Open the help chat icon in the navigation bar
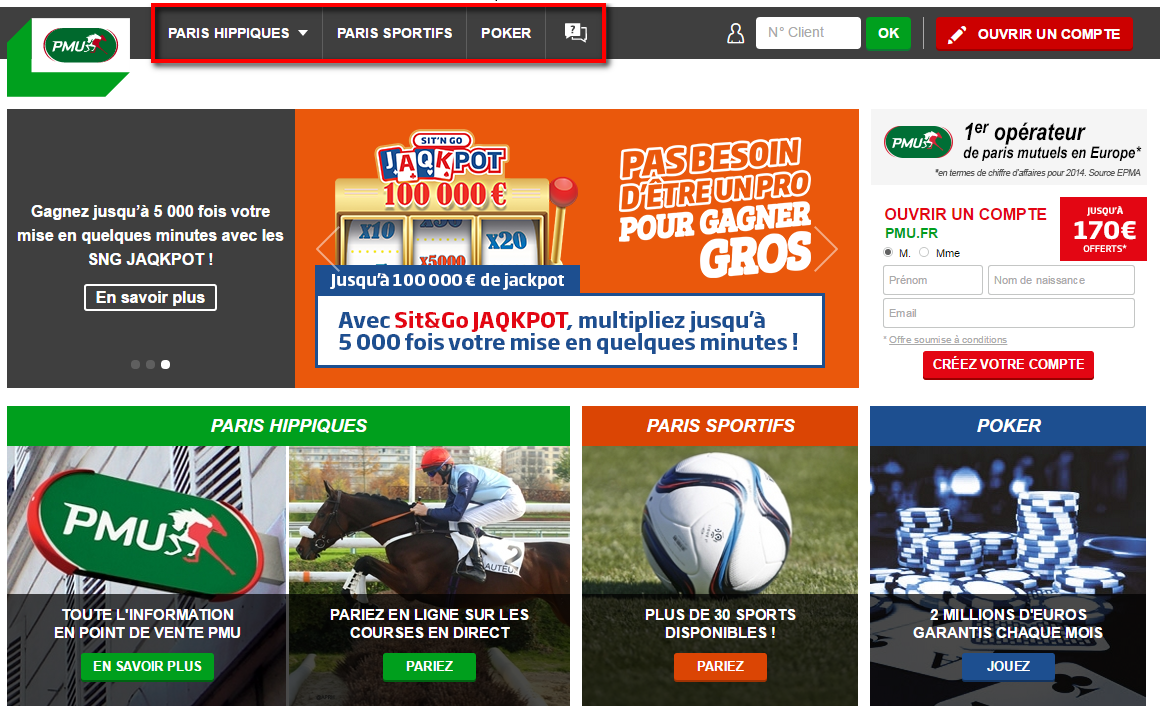 (576, 33)
